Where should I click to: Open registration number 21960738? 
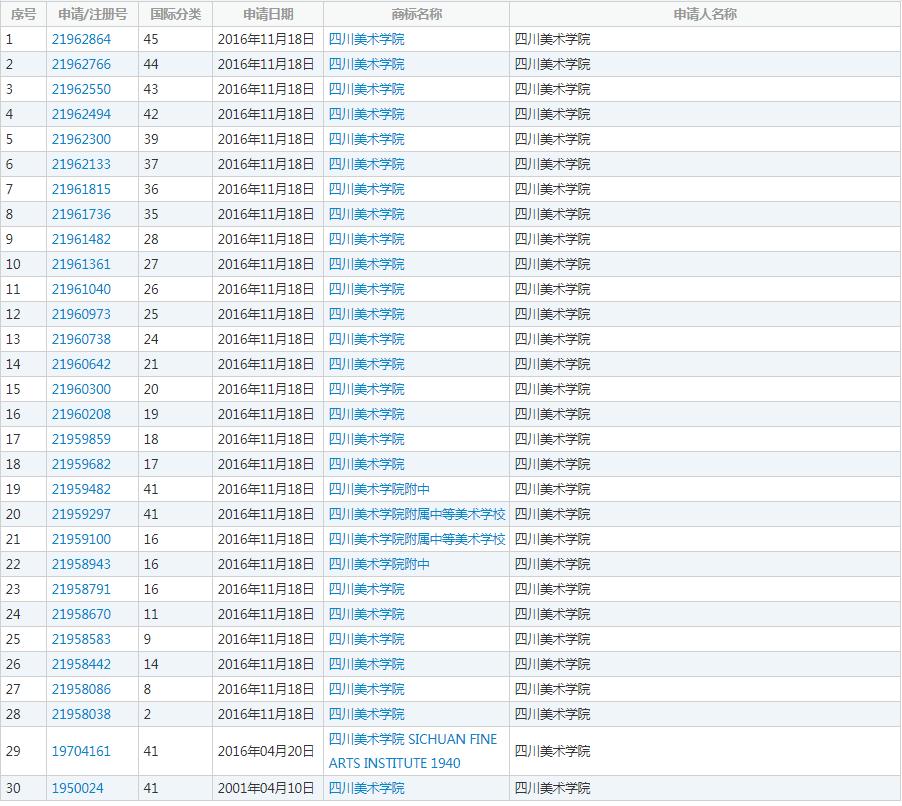click(x=81, y=339)
